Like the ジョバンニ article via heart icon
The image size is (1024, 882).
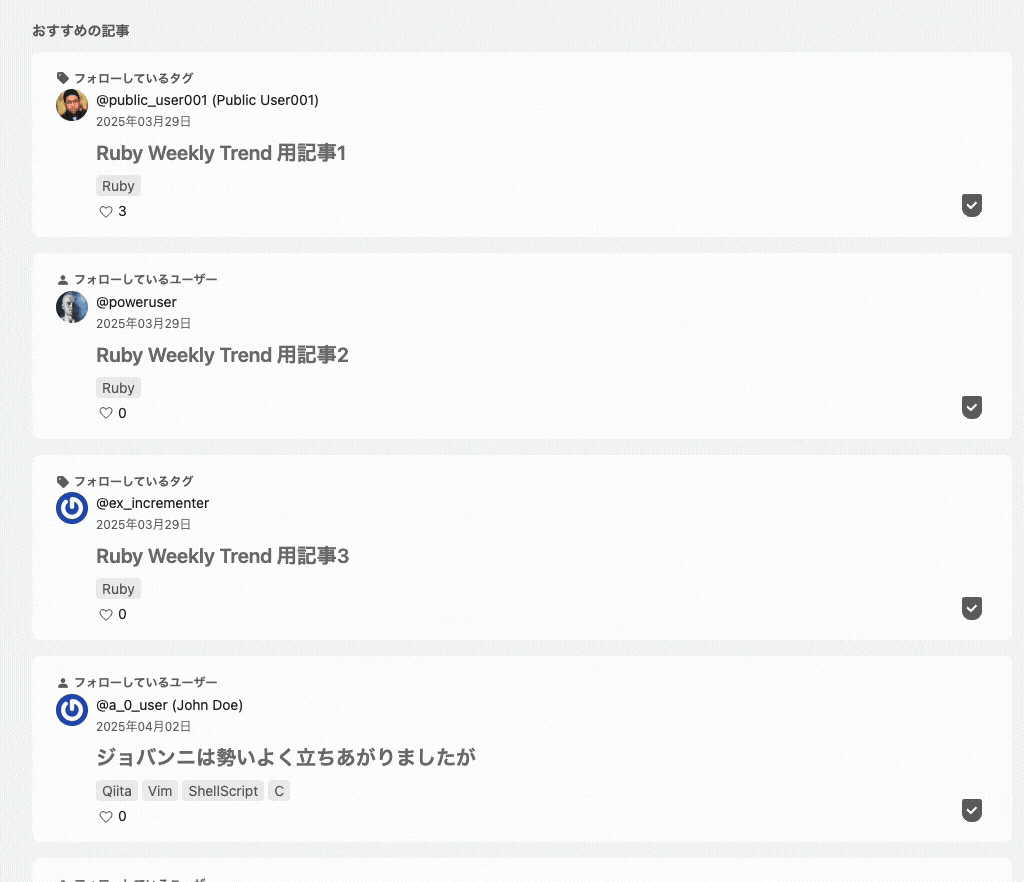105,816
